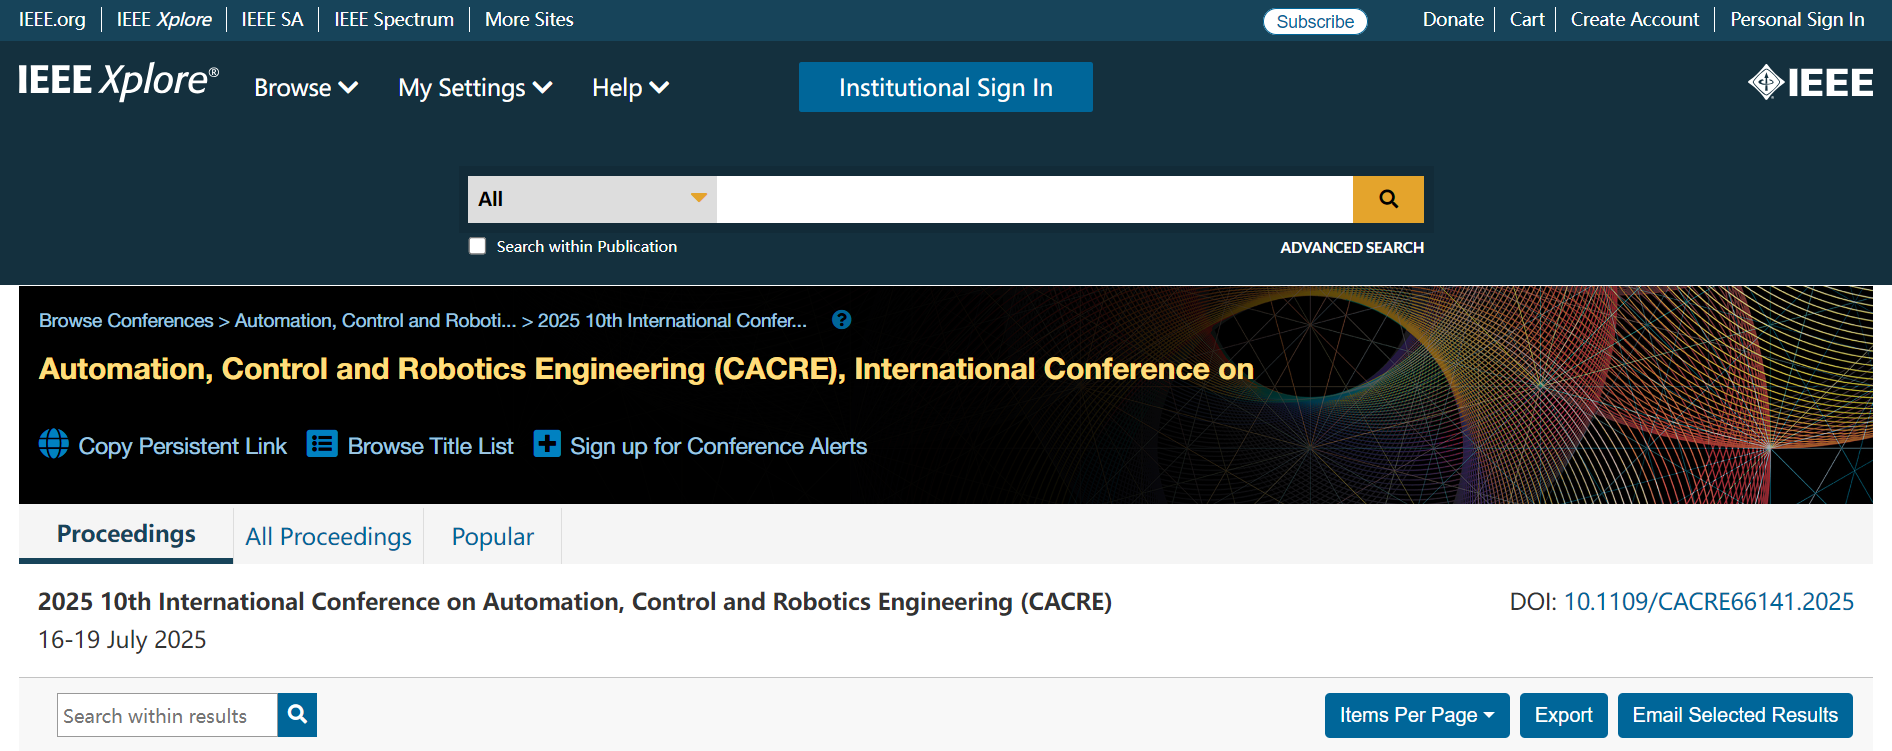Click Email Selected Results button

click(1735, 715)
